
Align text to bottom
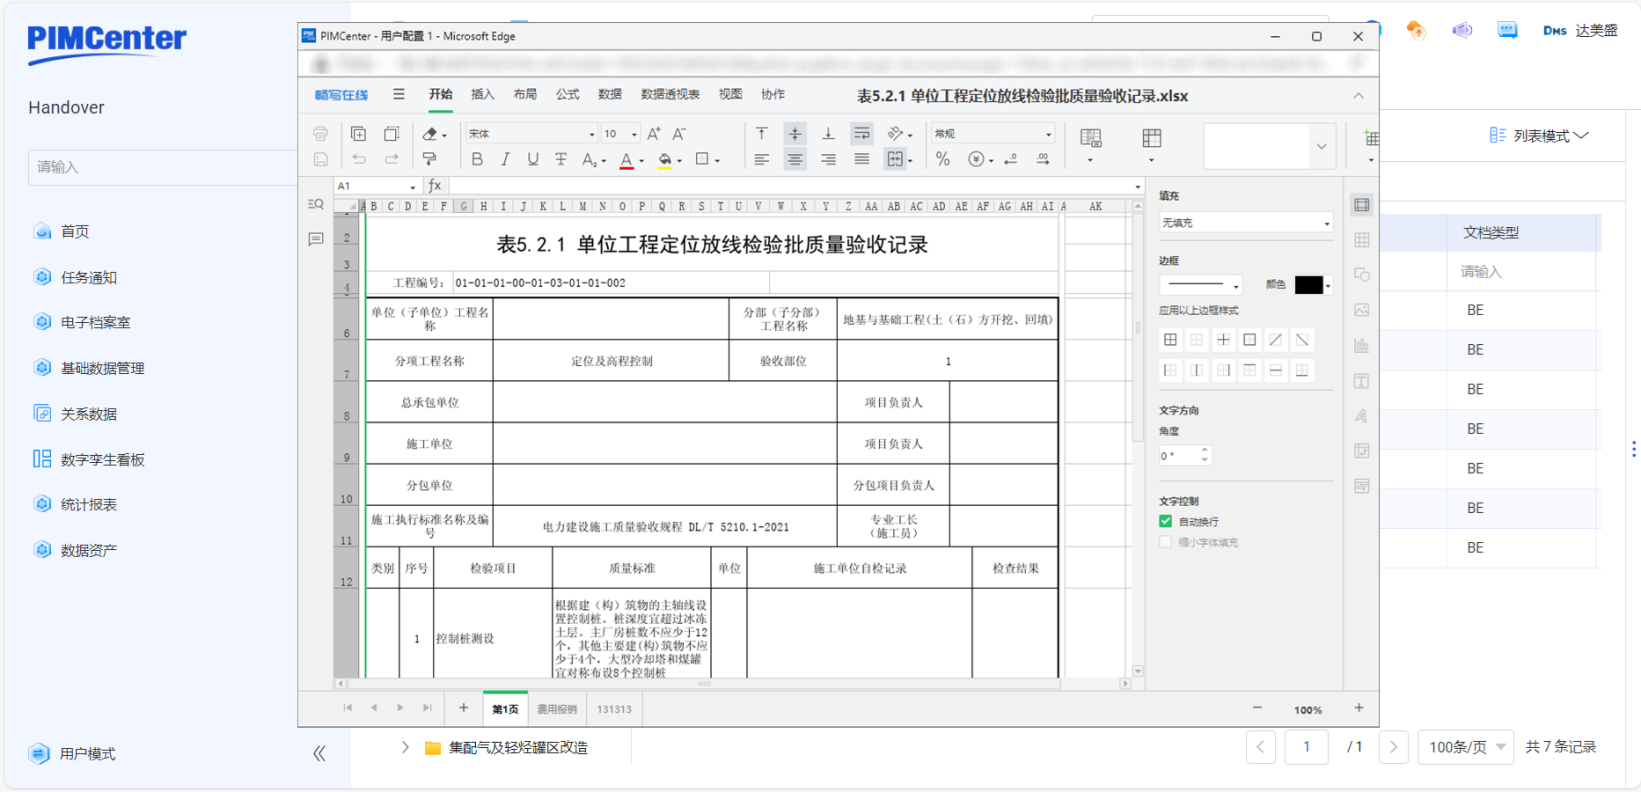click(828, 134)
